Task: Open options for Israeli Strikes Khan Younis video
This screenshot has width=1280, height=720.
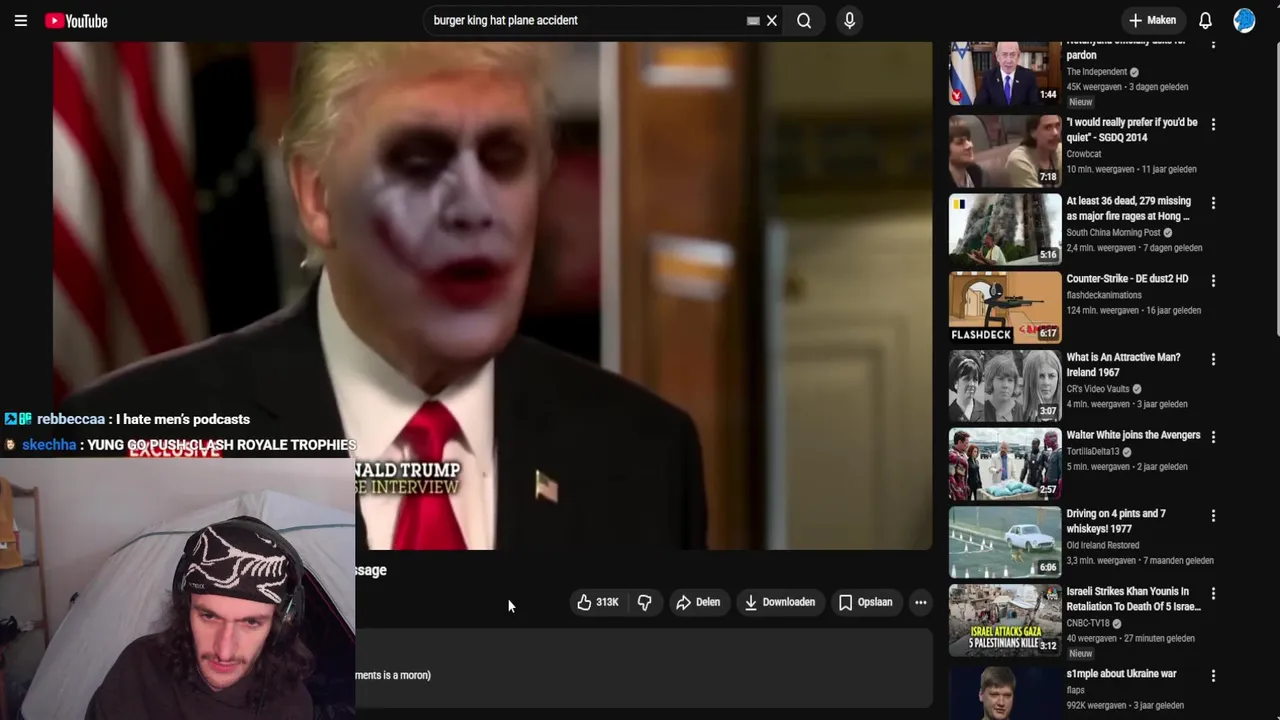Action: point(1213,595)
